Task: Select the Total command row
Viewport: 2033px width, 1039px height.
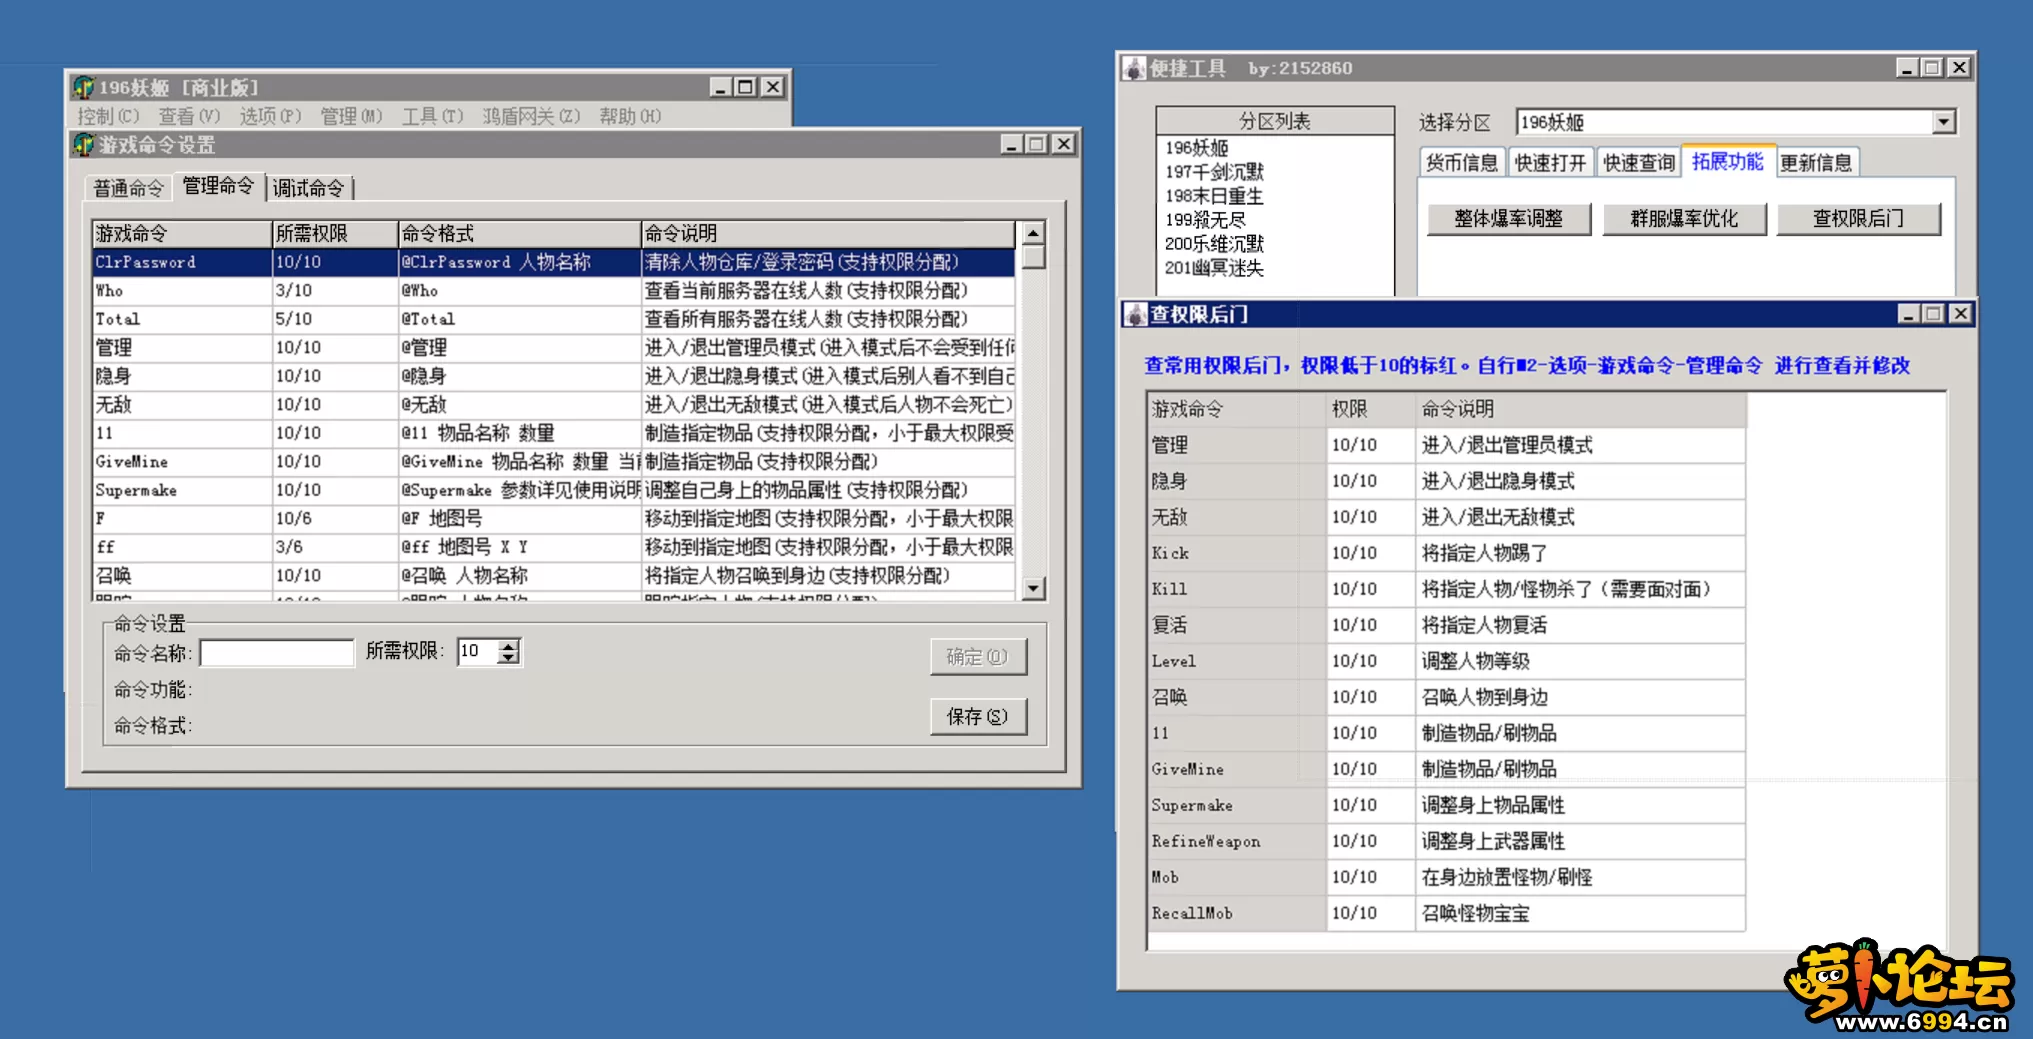Action: click(553, 319)
